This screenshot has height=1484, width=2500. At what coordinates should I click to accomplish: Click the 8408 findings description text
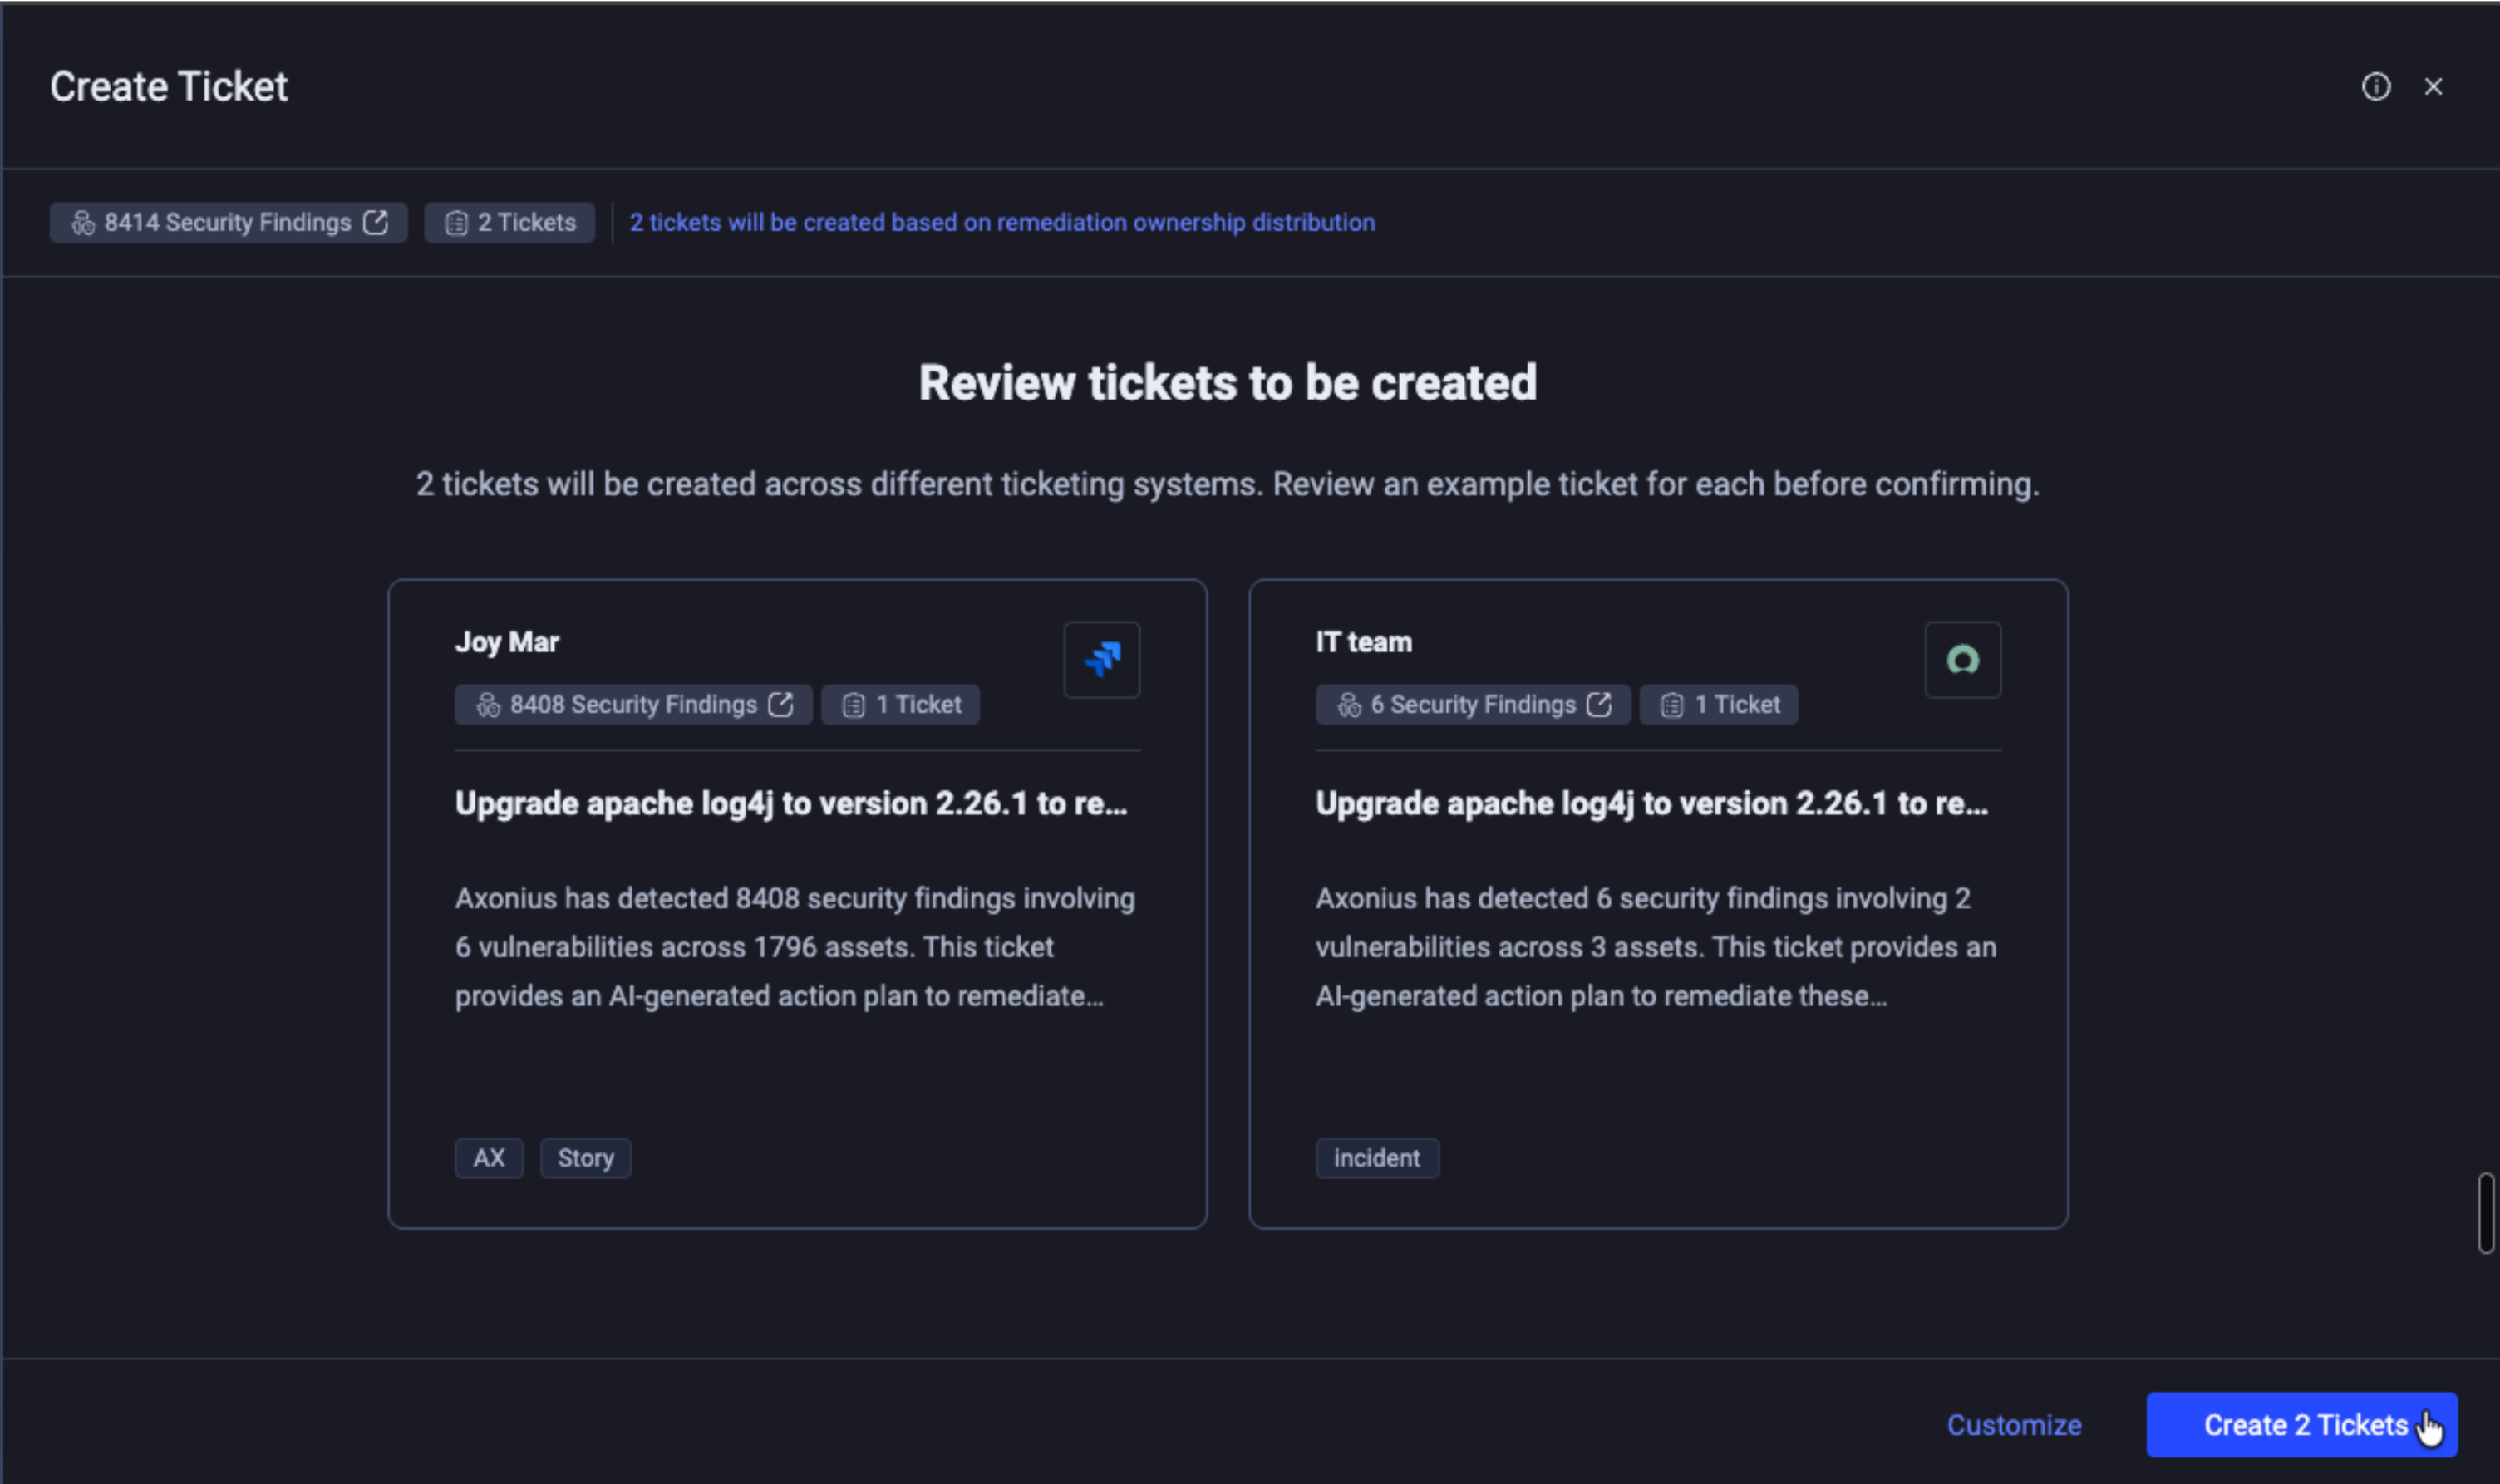(795, 947)
